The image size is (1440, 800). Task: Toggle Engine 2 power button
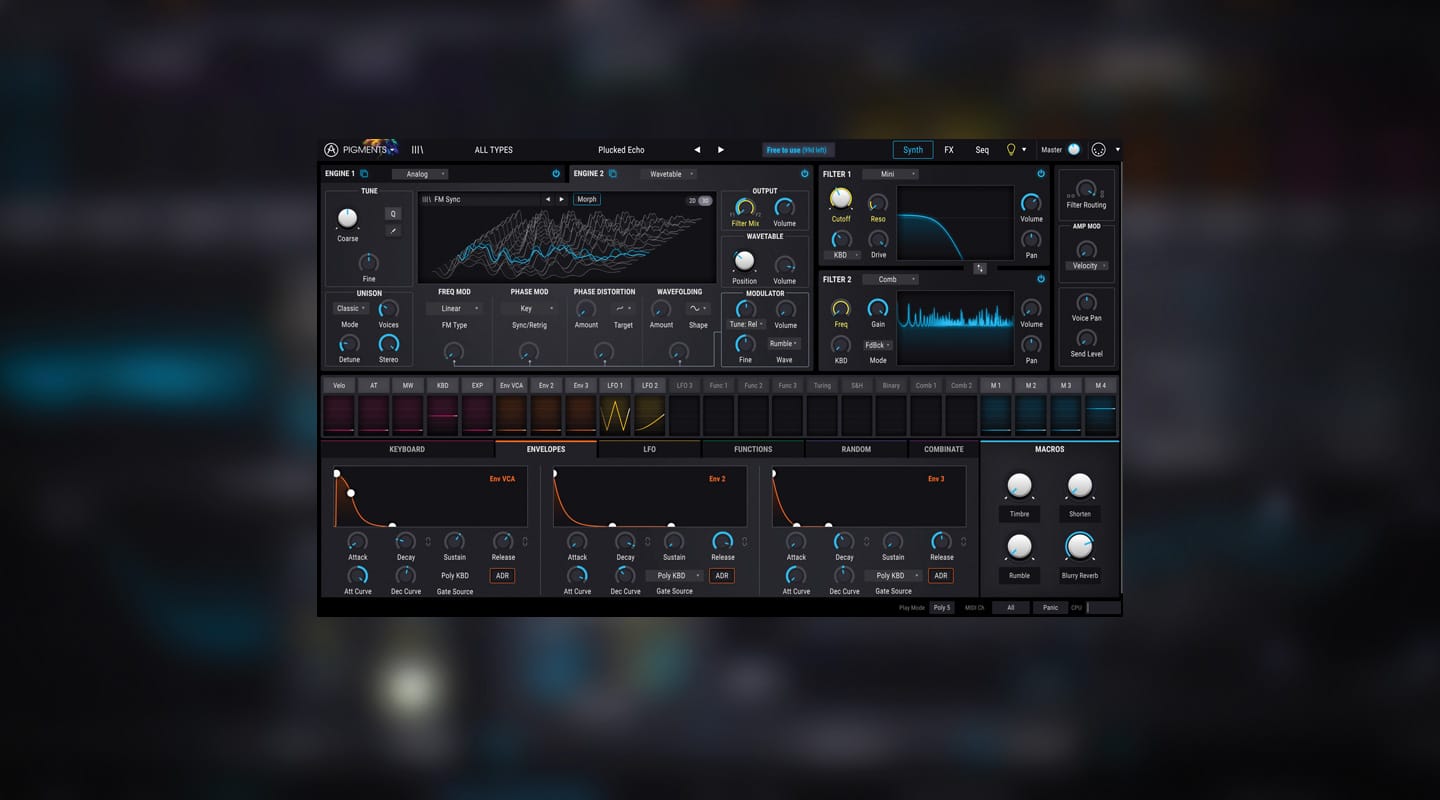pyautogui.click(x=804, y=174)
